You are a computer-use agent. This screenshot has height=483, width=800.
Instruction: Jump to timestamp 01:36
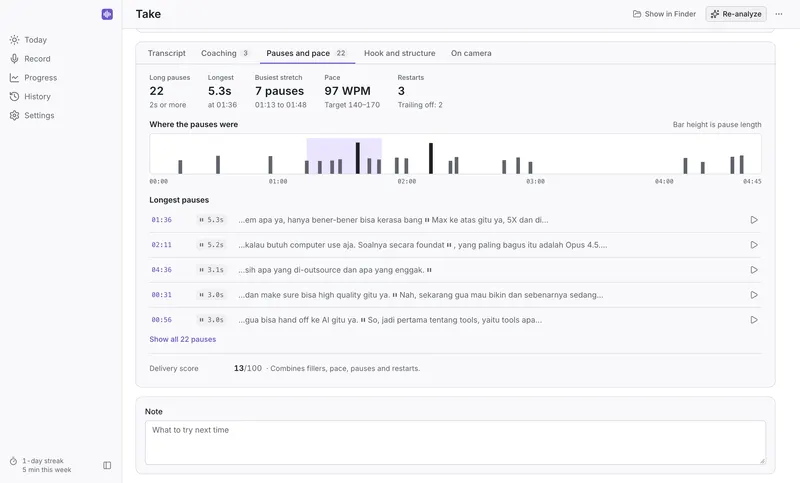161,220
